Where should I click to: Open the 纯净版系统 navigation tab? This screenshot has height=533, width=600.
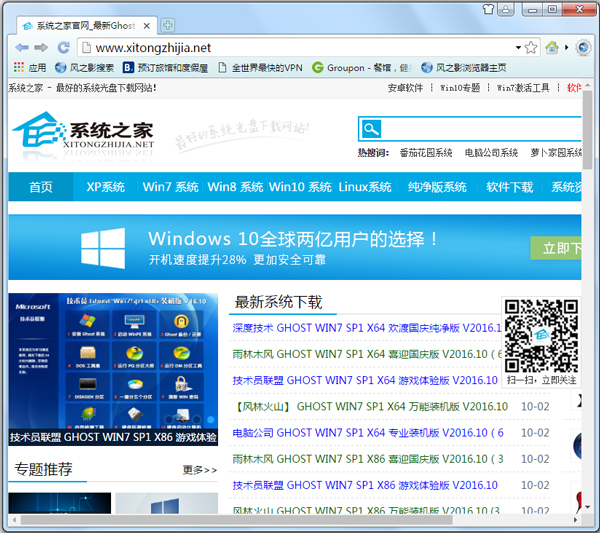(x=437, y=187)
